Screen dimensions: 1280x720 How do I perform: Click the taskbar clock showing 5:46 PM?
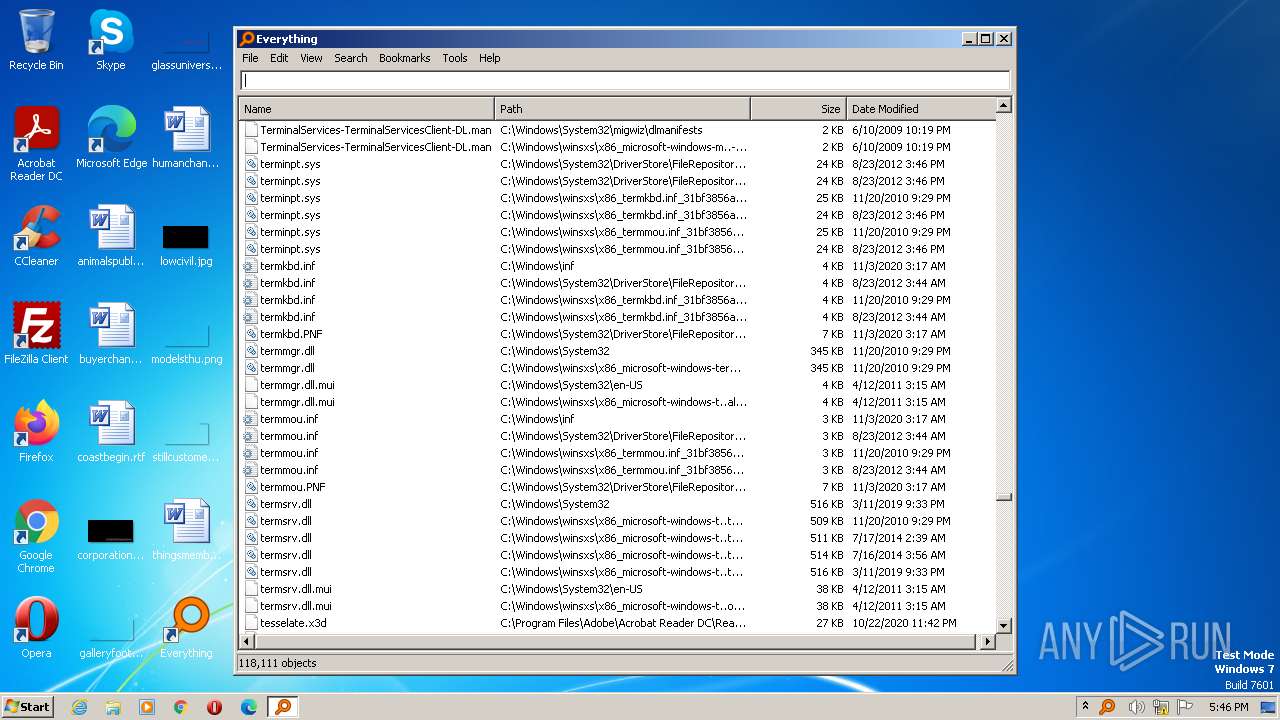coord(1228,707)
